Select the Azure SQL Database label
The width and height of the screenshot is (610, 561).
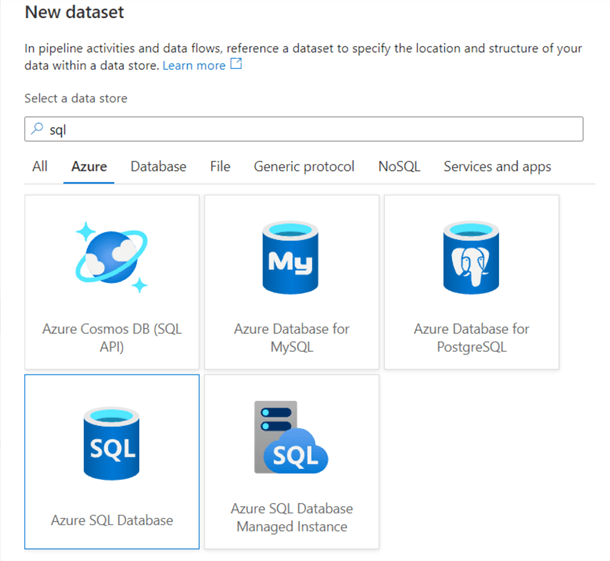pyautogui.click(x=112, y=520)
